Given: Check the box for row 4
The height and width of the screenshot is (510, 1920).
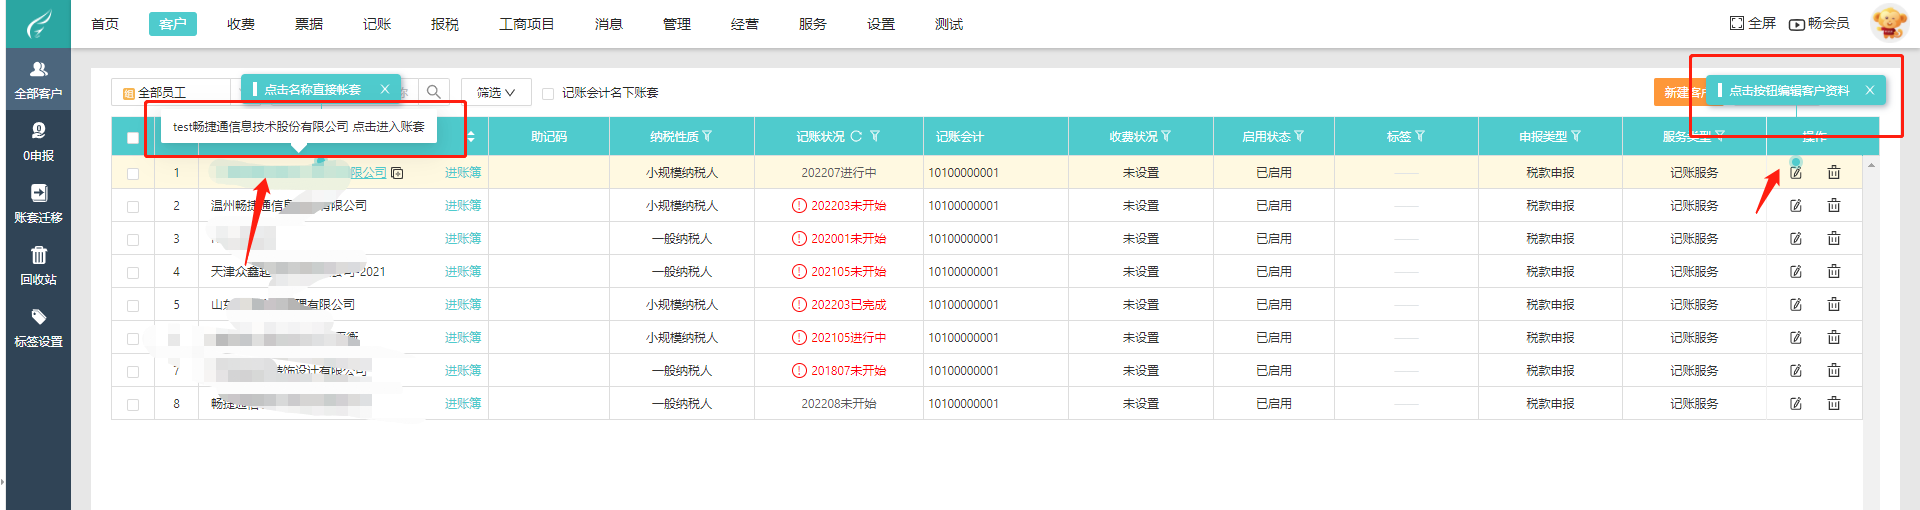Looking at the screenshot, I should tap(133, 273).
